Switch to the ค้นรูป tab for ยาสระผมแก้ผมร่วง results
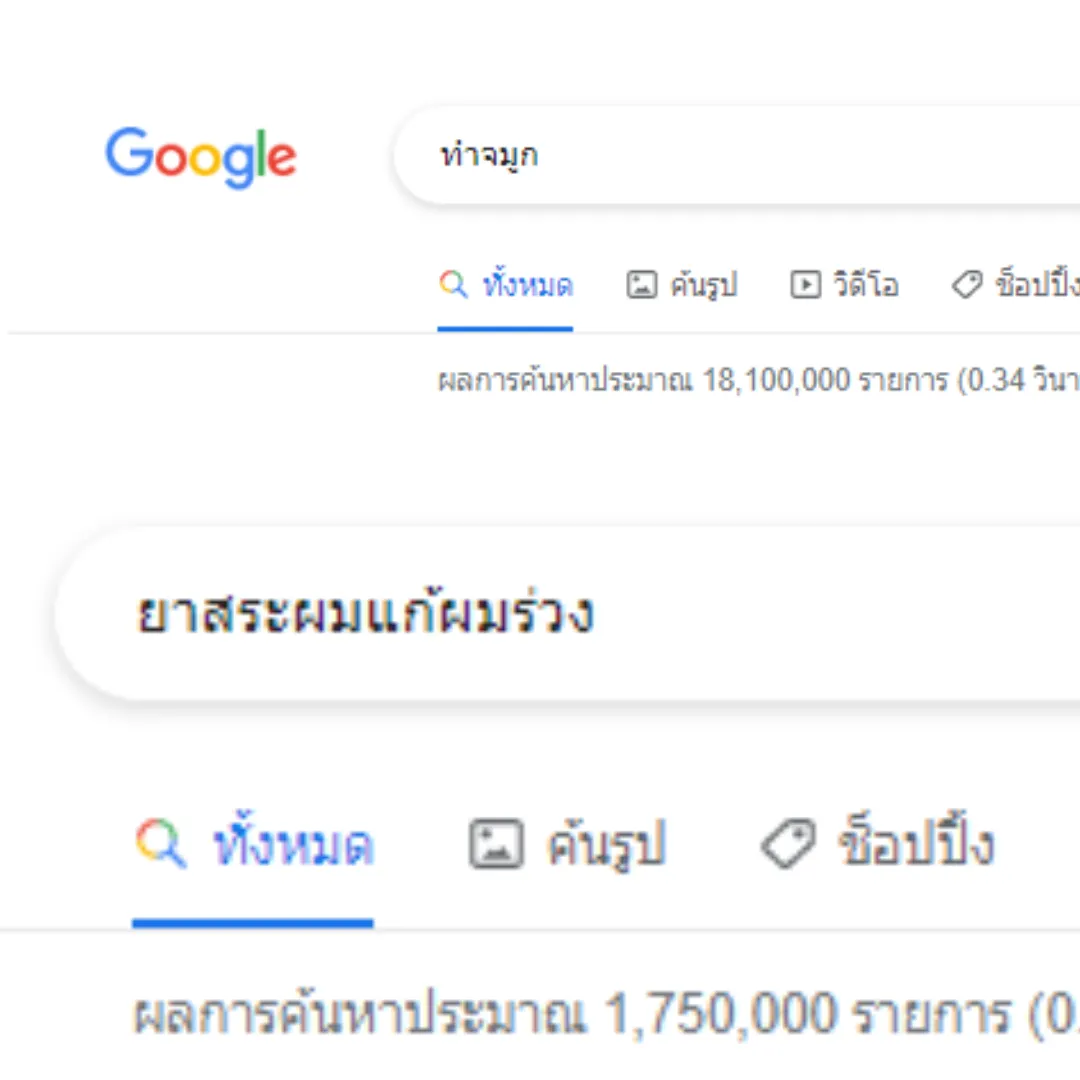The height and width of the screenshot is (1080, 1080). pyautogui.click(x=568, y=844)
